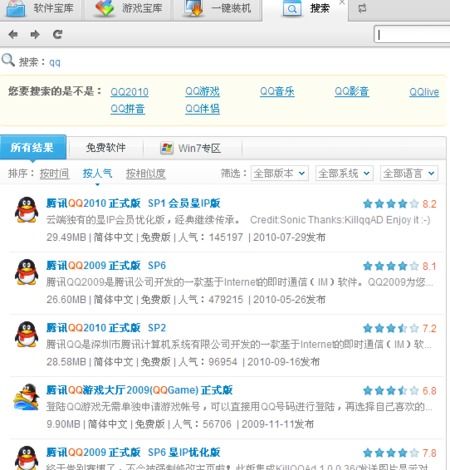The image size is (450, 470).
Task: Sort results by 按人气 (popularity)
Action: 97,173
